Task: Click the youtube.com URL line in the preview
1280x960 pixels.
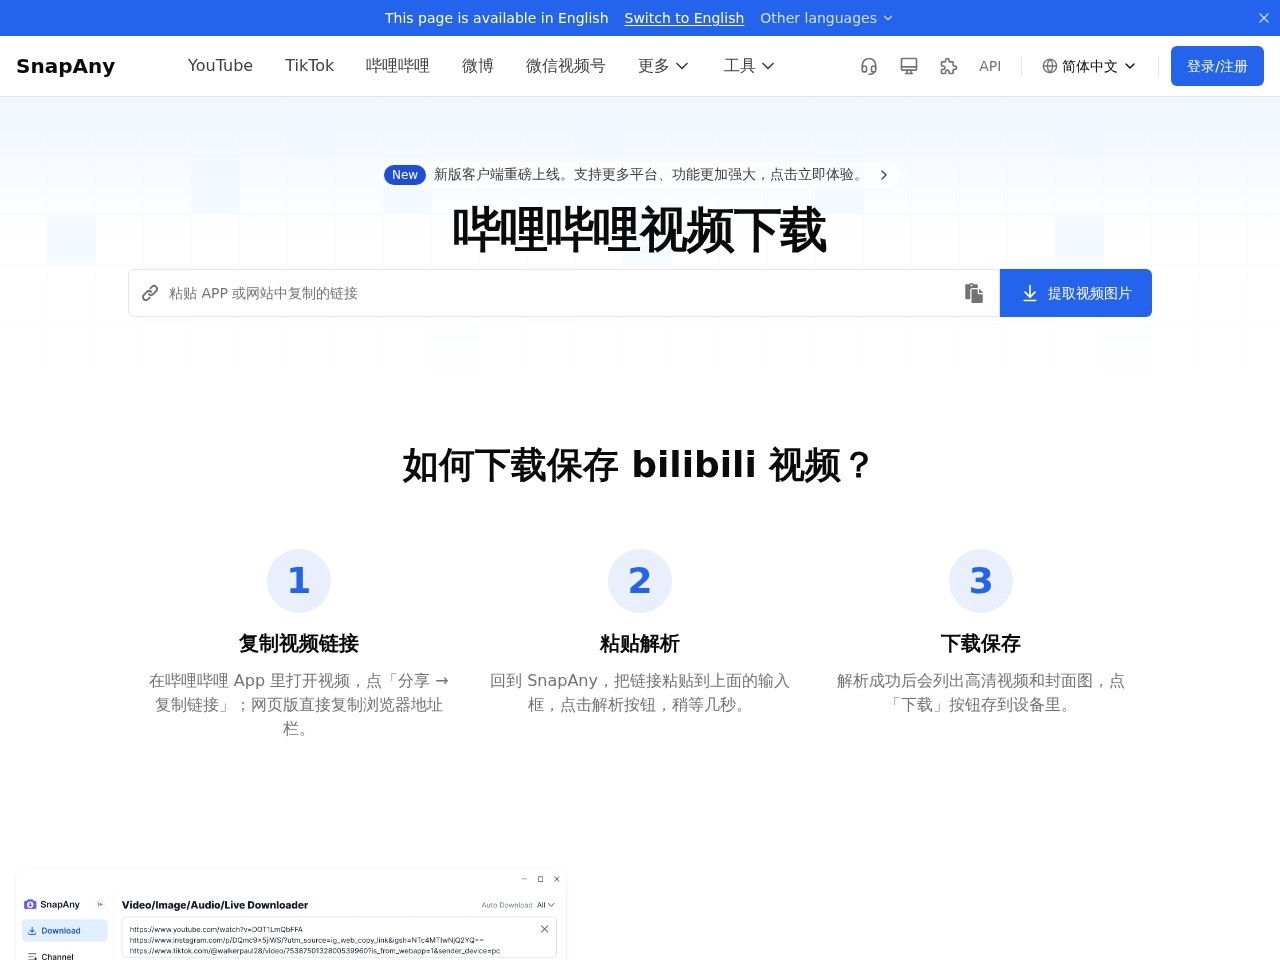Action: [216, 929]
